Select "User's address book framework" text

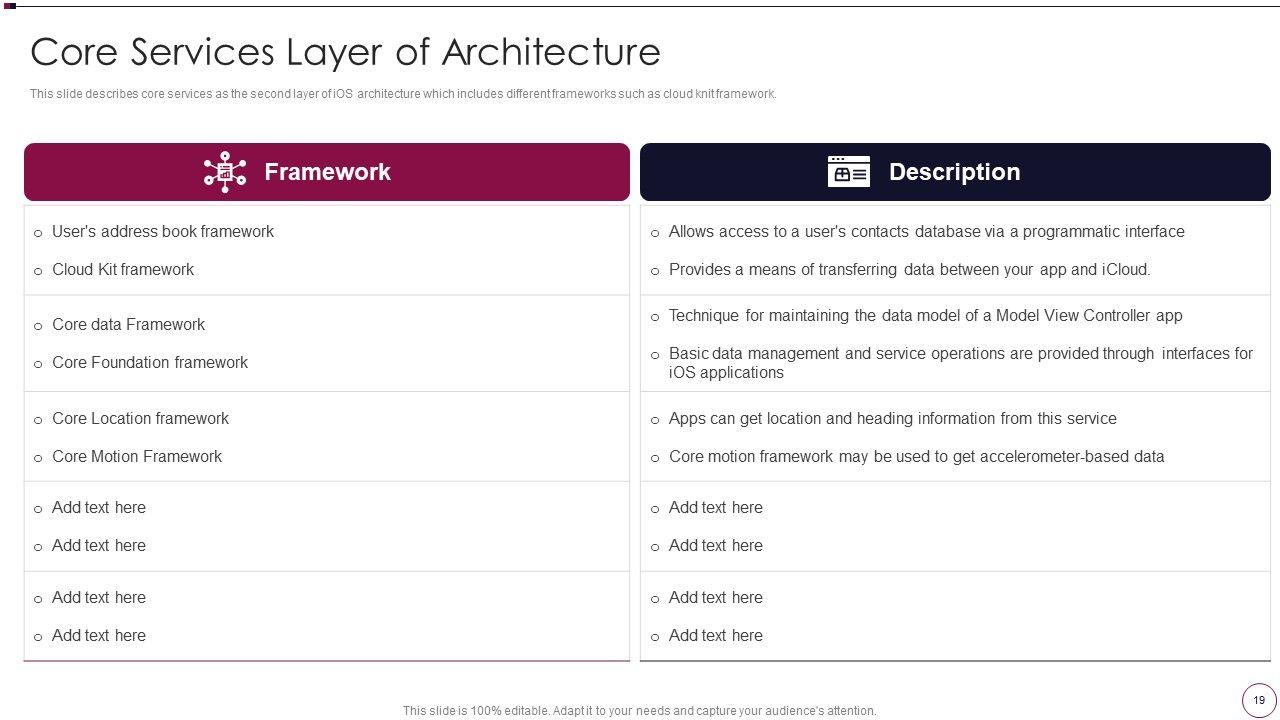(x=163, y=232)
